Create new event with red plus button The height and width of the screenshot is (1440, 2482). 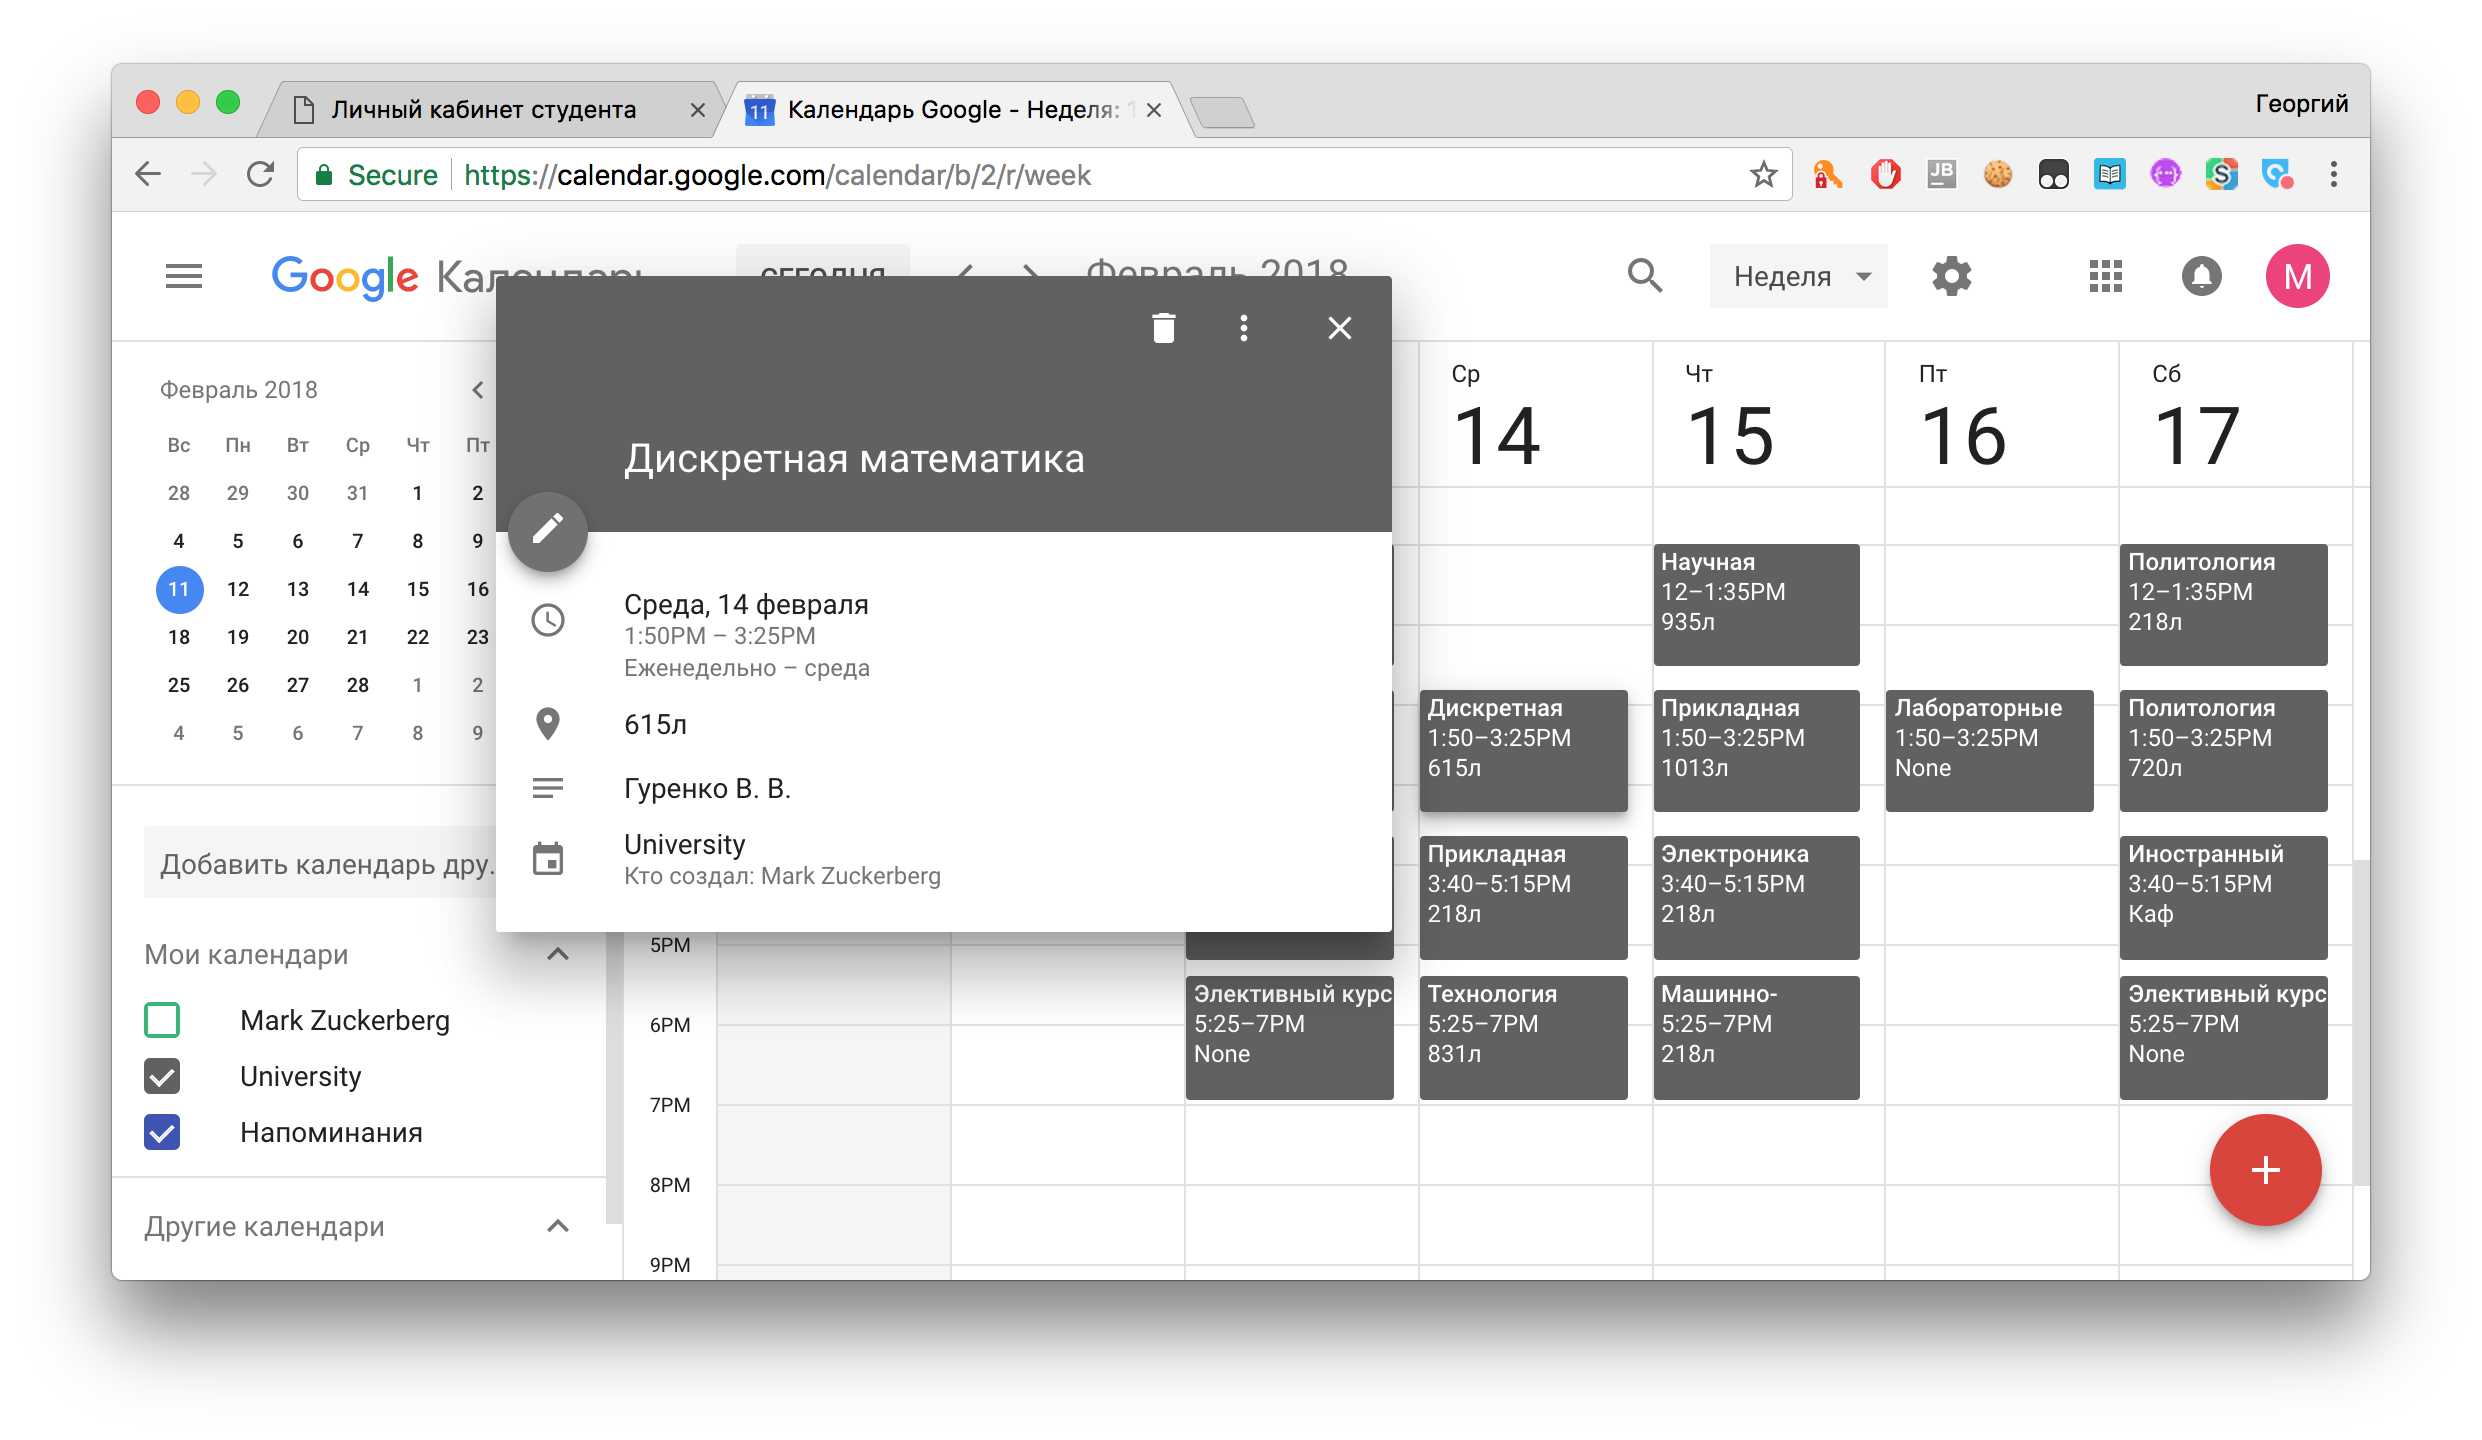pyautogui.click(x=2265, y=1169)
